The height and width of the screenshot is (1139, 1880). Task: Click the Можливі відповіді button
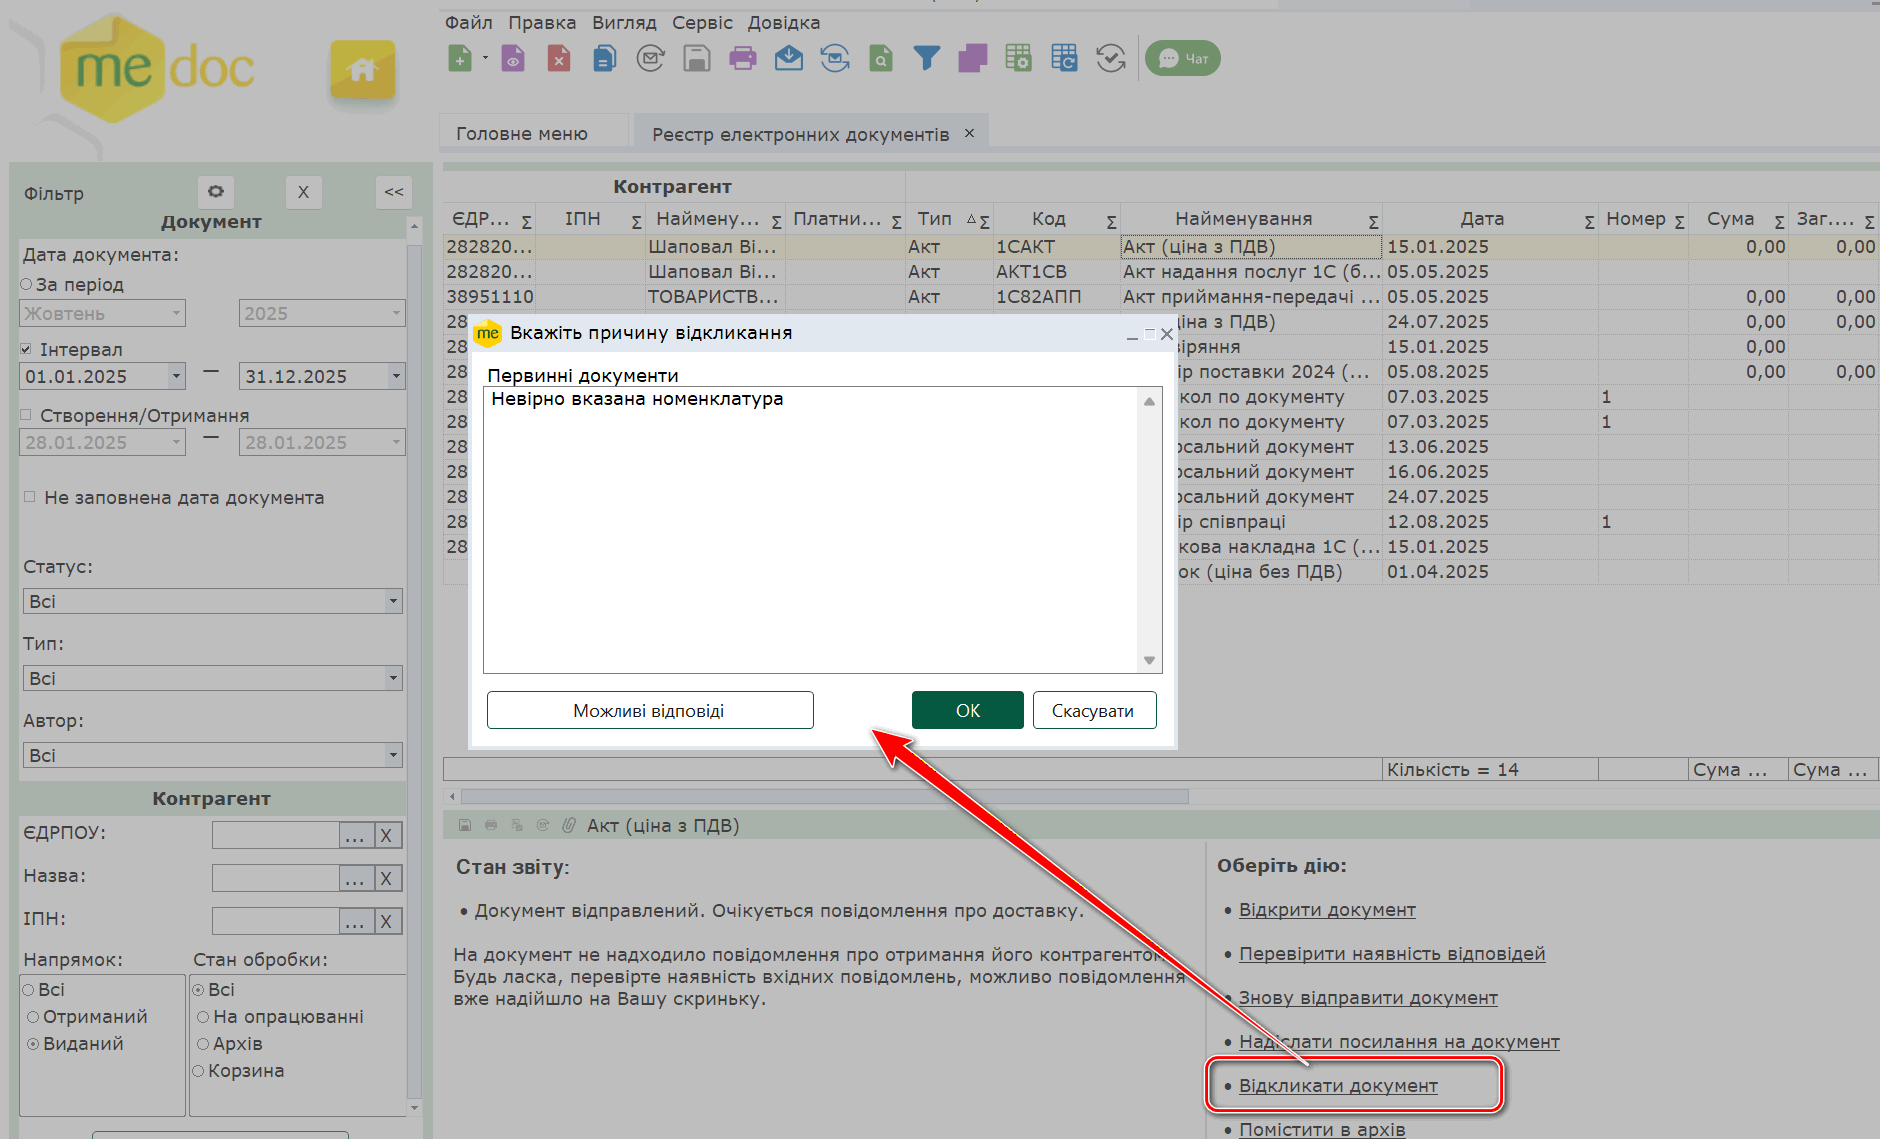(650, 710)
